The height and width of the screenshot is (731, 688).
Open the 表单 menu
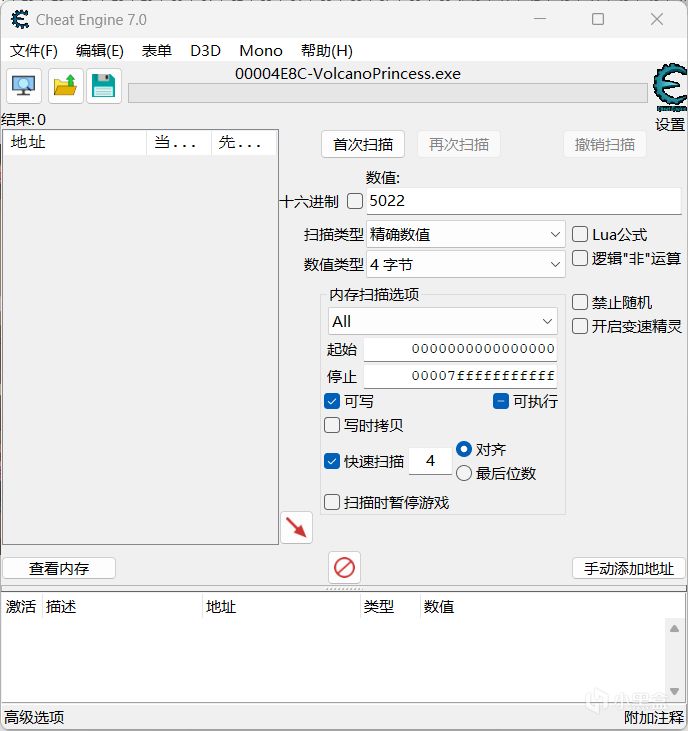click(157, 50)
